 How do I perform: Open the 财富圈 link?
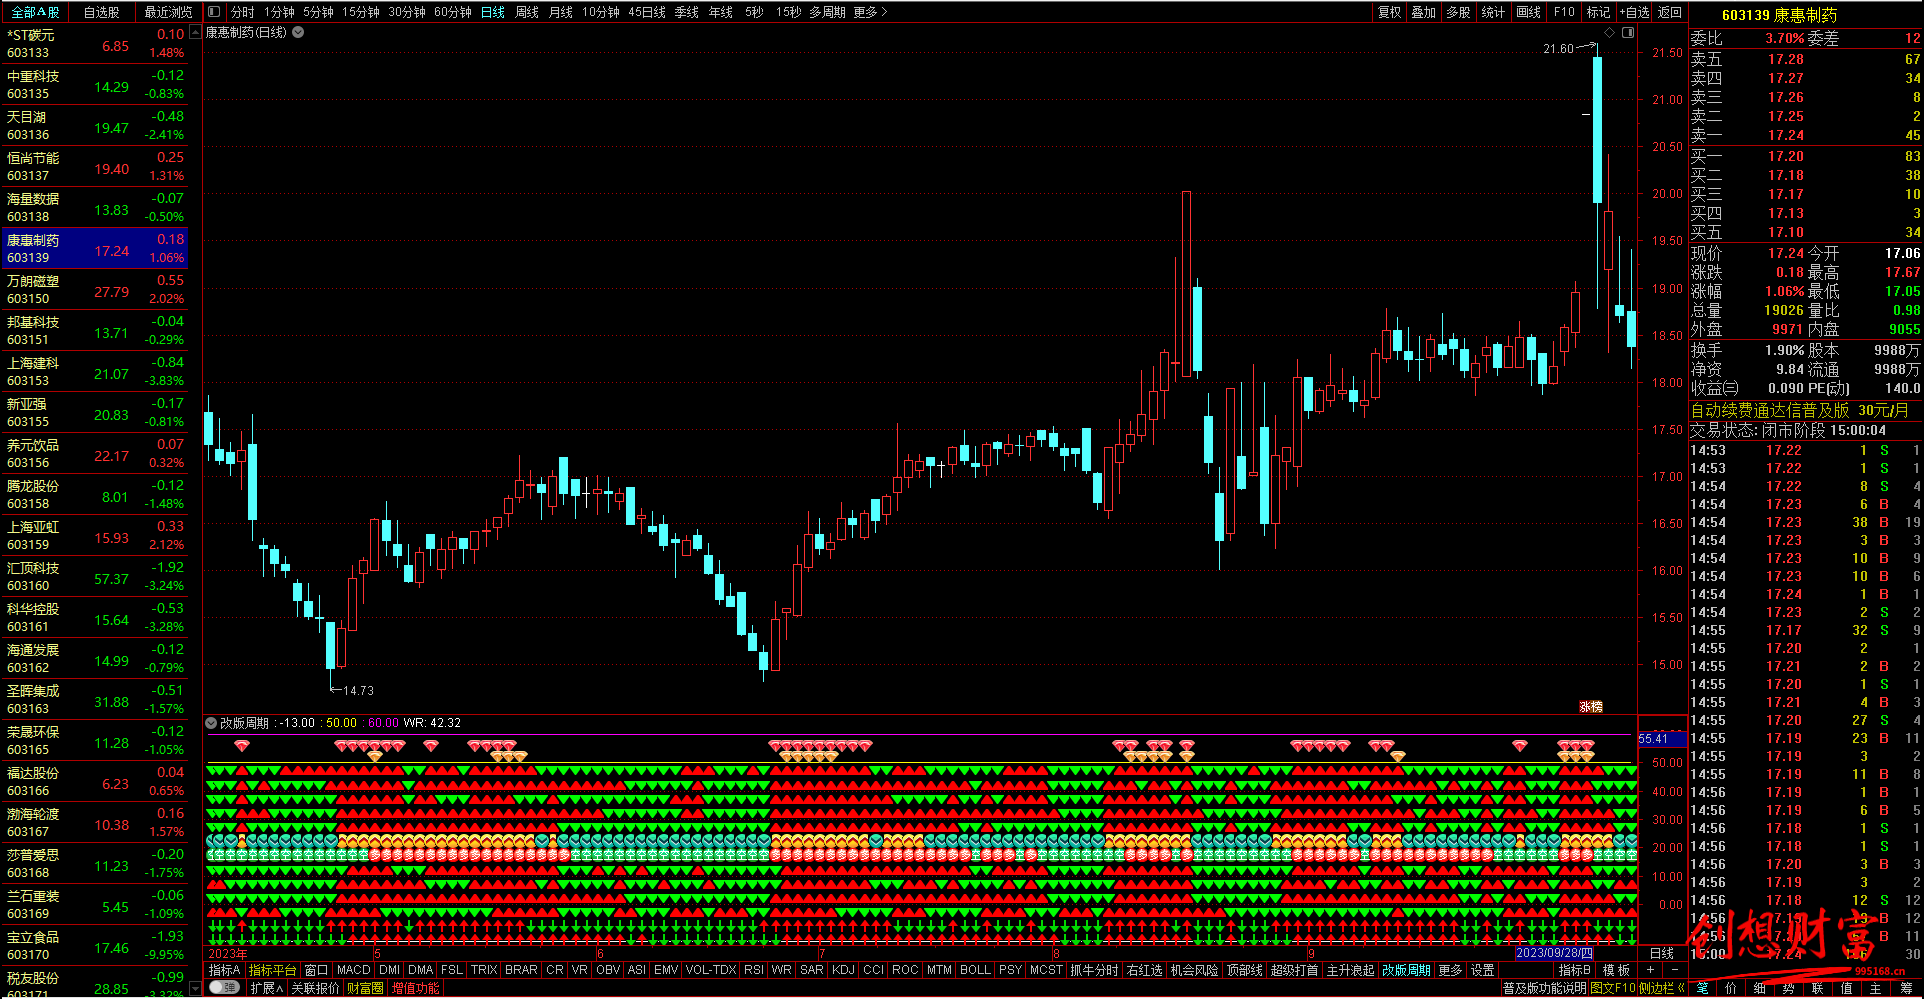point(365,987)
